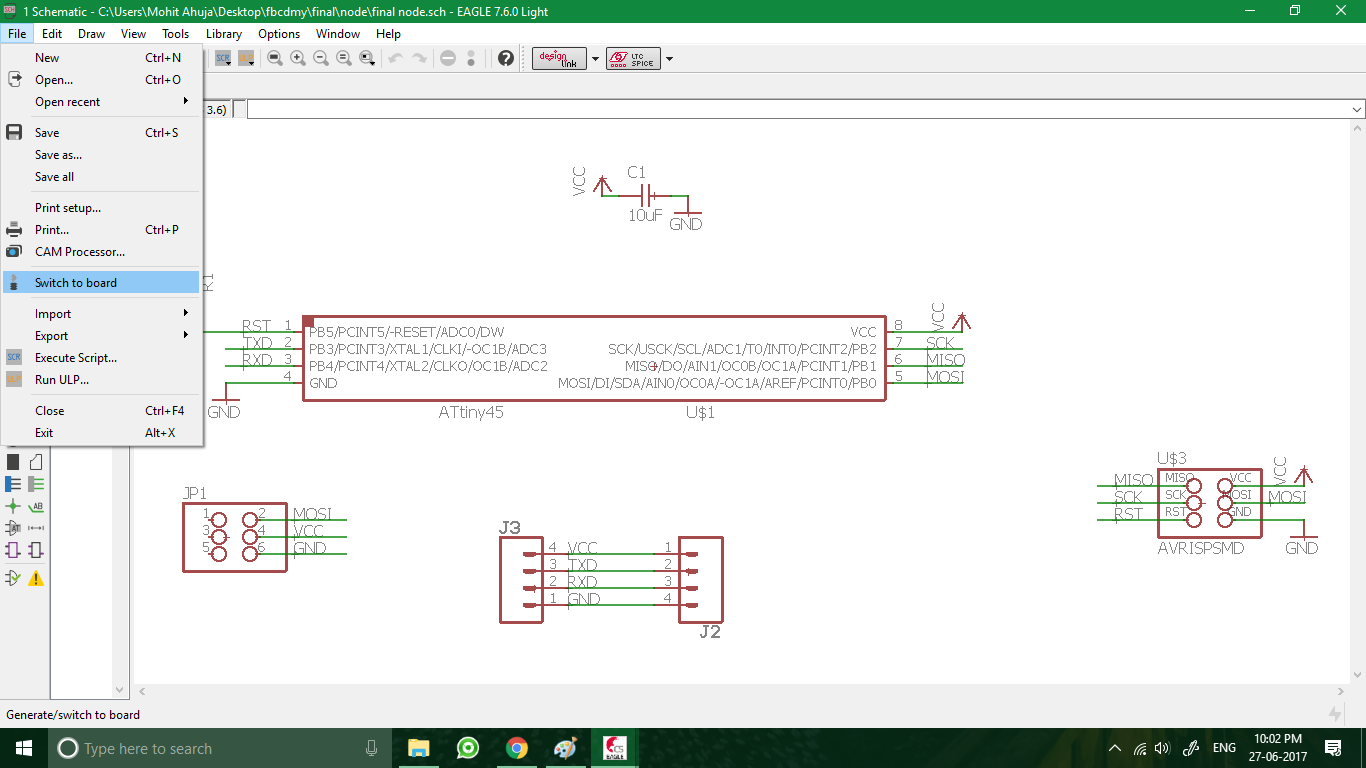Select the green Net tool
This screenshot has height=768, width=1366.
[36, 484]
